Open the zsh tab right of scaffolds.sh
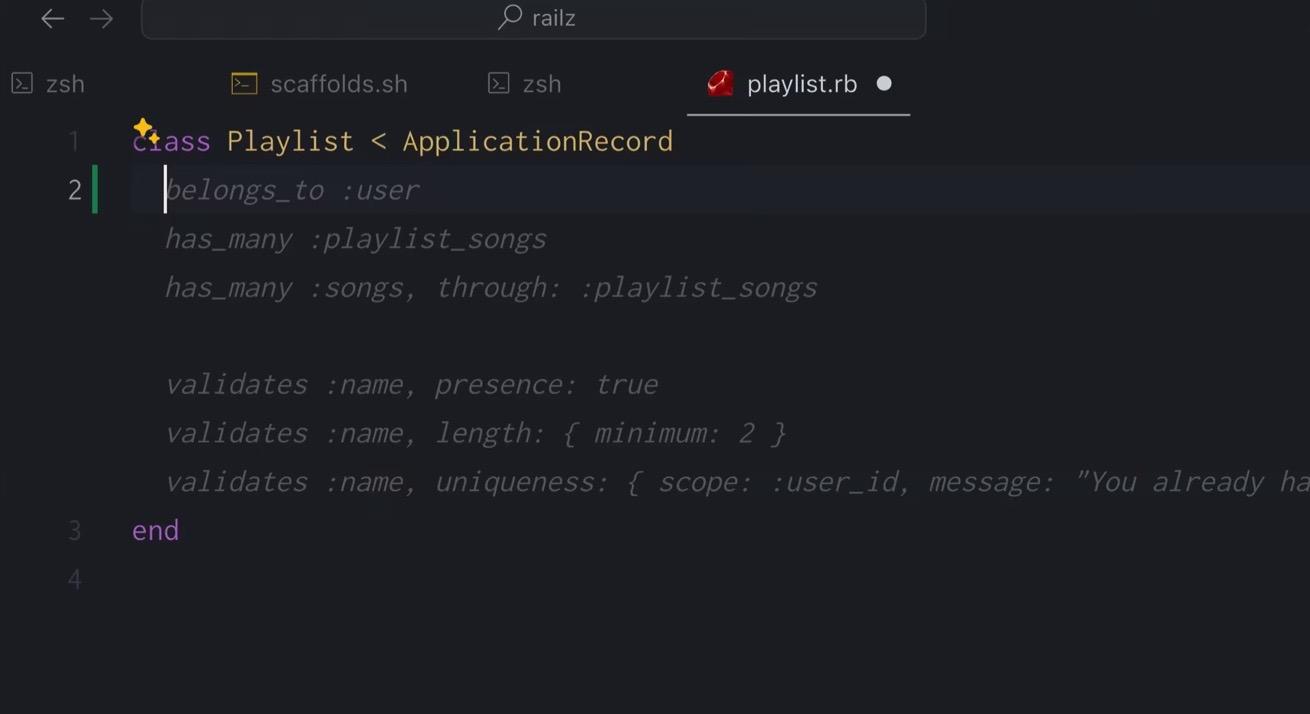This screenshot has width=1310, height=714. pos(541,84)
